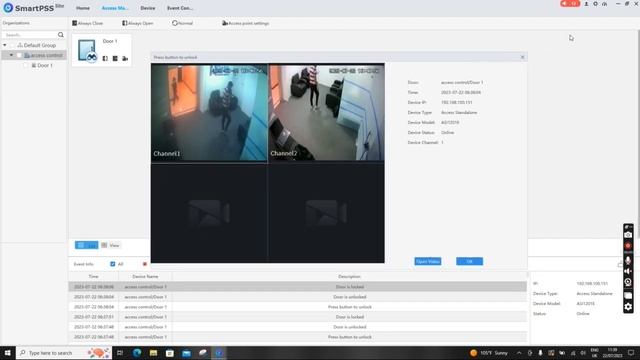Image resolution: width=640 pixels, height=360 pixels.
Task: Click the system gauge icon in title bar
Action: [x=604, y=4]
